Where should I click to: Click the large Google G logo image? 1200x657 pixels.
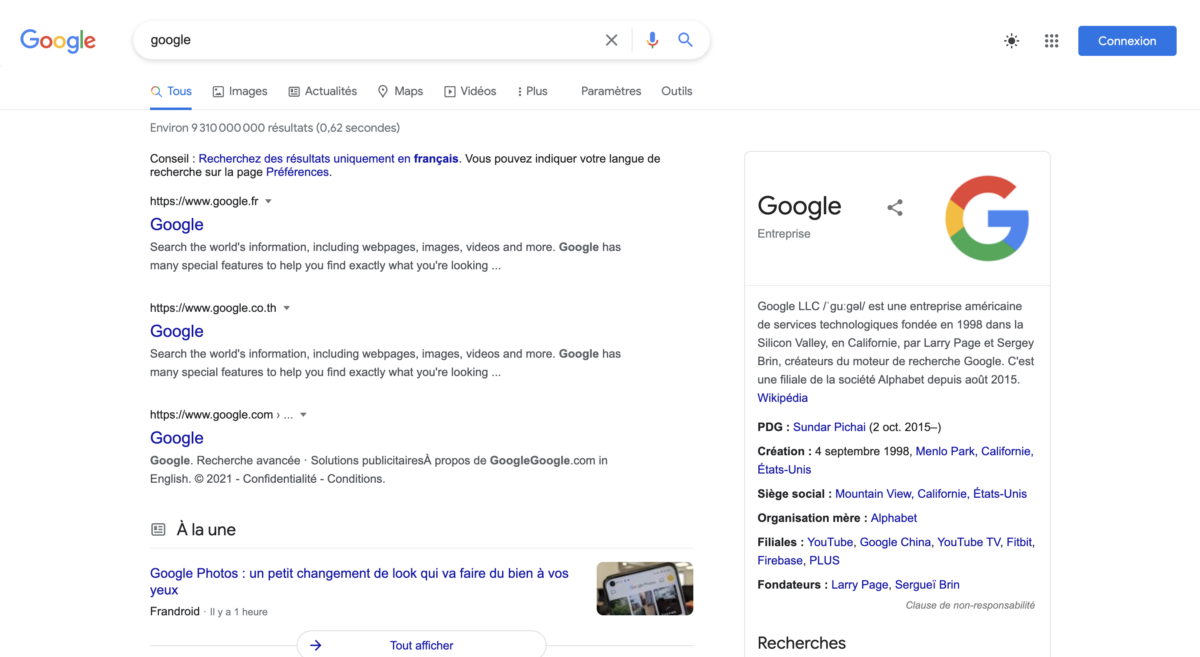(987, 218)
